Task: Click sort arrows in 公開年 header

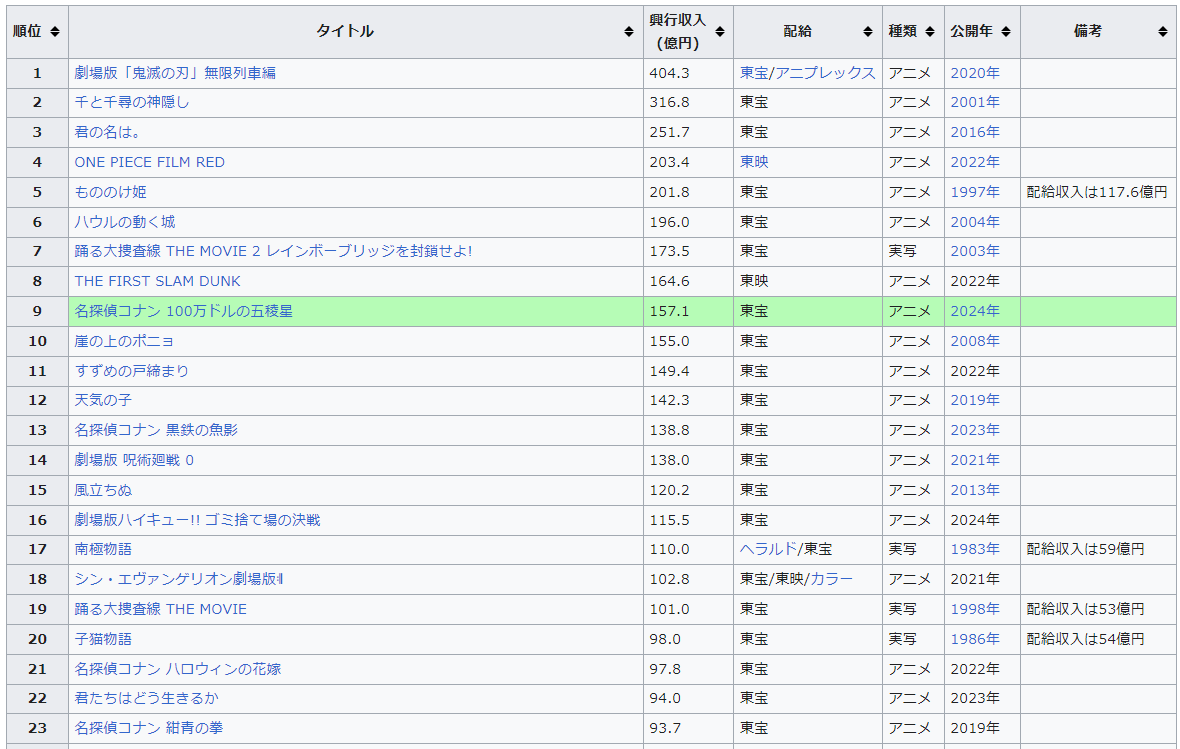Action: [x=1005, y=32]
